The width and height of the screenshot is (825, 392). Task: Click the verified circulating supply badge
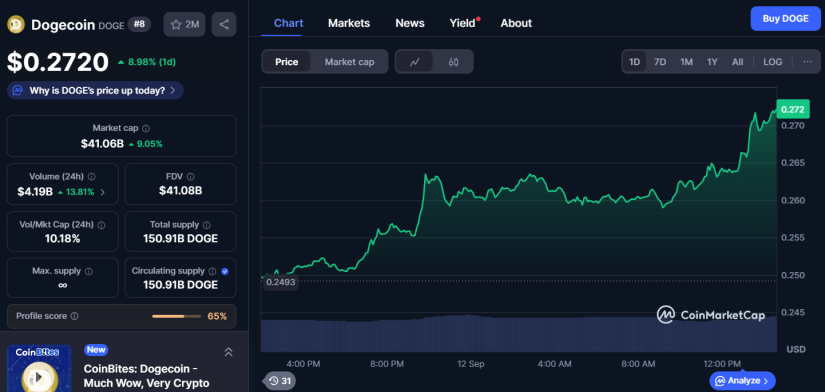pos(225,272)
